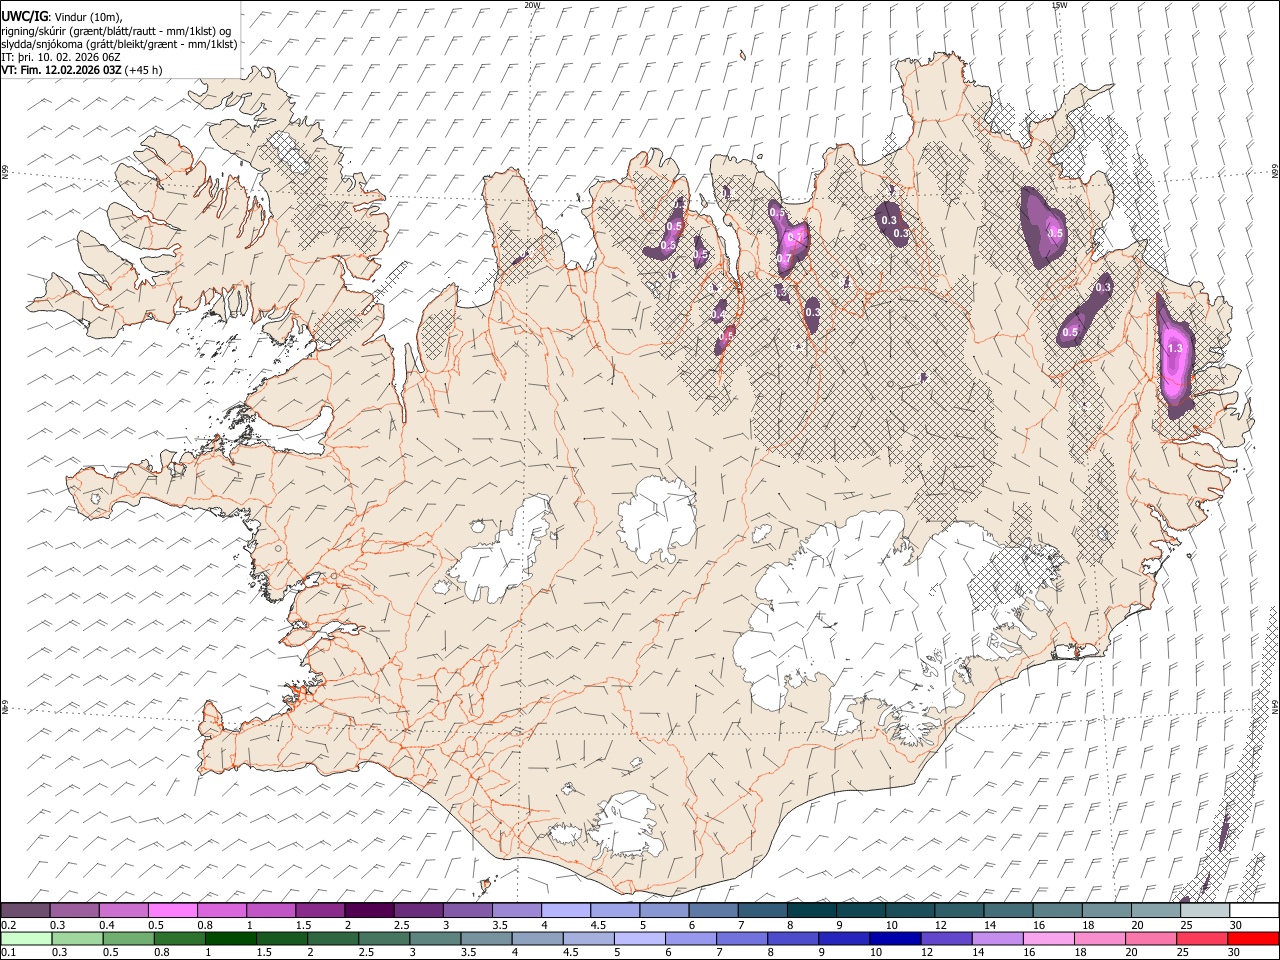Click the '20' label in the lower legend row
The height and width of the screenshot is (960, 1280).
[x=1132, y=952]
